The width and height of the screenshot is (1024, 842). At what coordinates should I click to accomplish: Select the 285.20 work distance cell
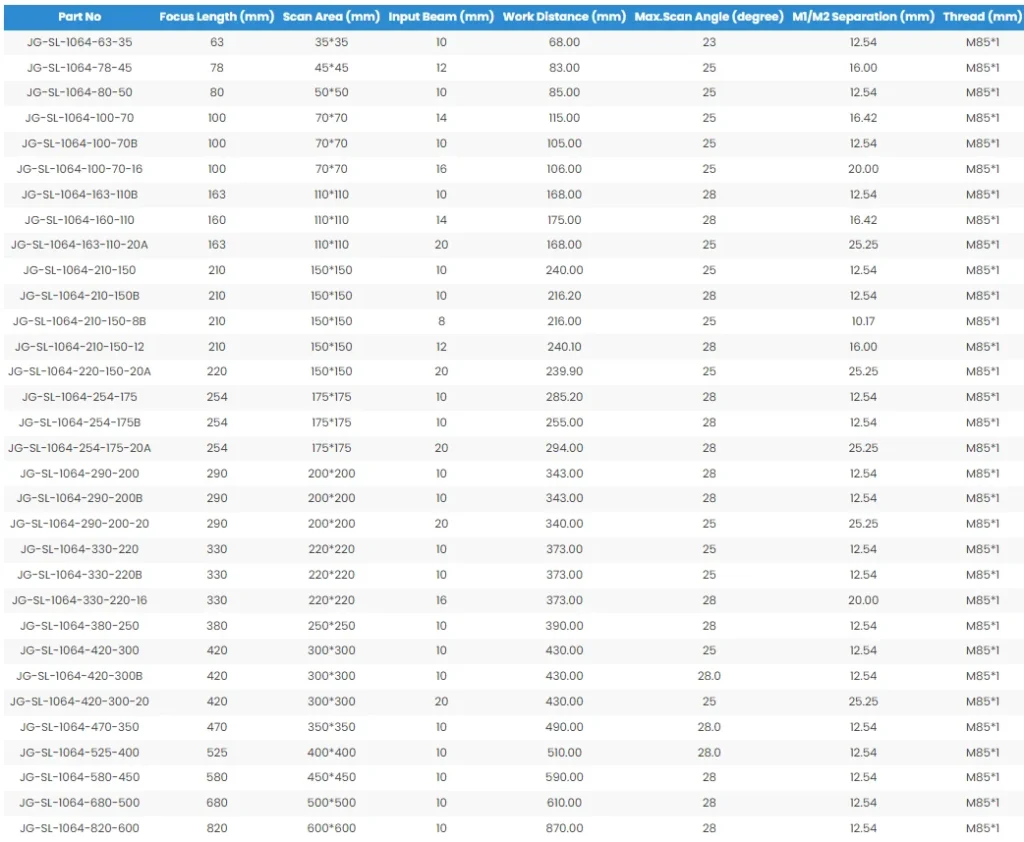(x=564, y=397)
